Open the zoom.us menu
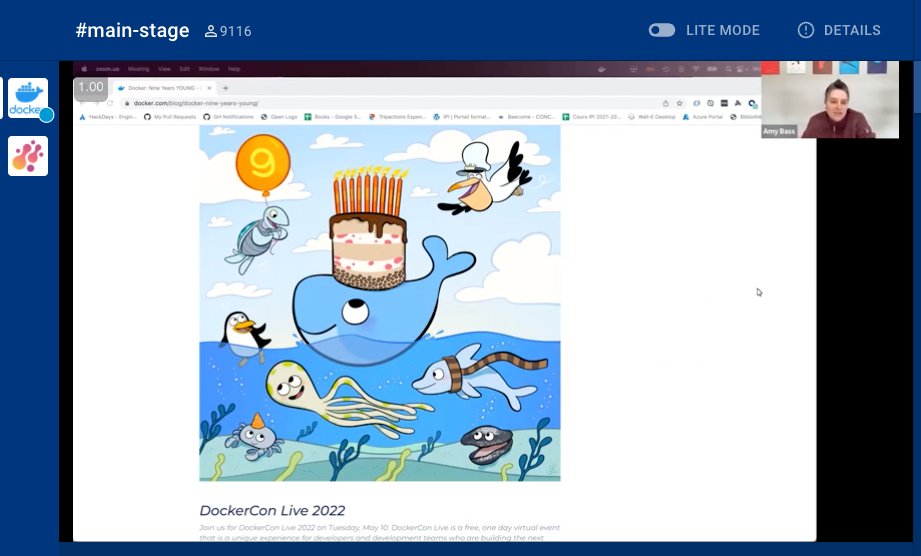Viewport: 921px width, 556px height. tap(107, 69)
